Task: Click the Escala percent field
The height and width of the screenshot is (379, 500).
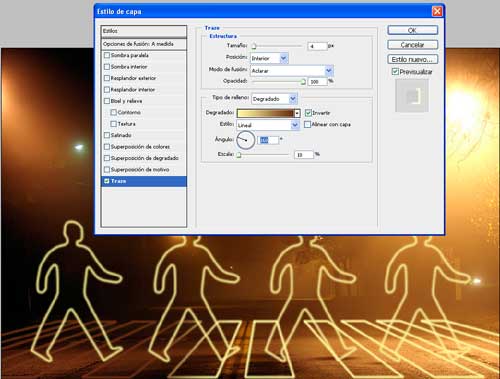Action: tap(304, 155)
